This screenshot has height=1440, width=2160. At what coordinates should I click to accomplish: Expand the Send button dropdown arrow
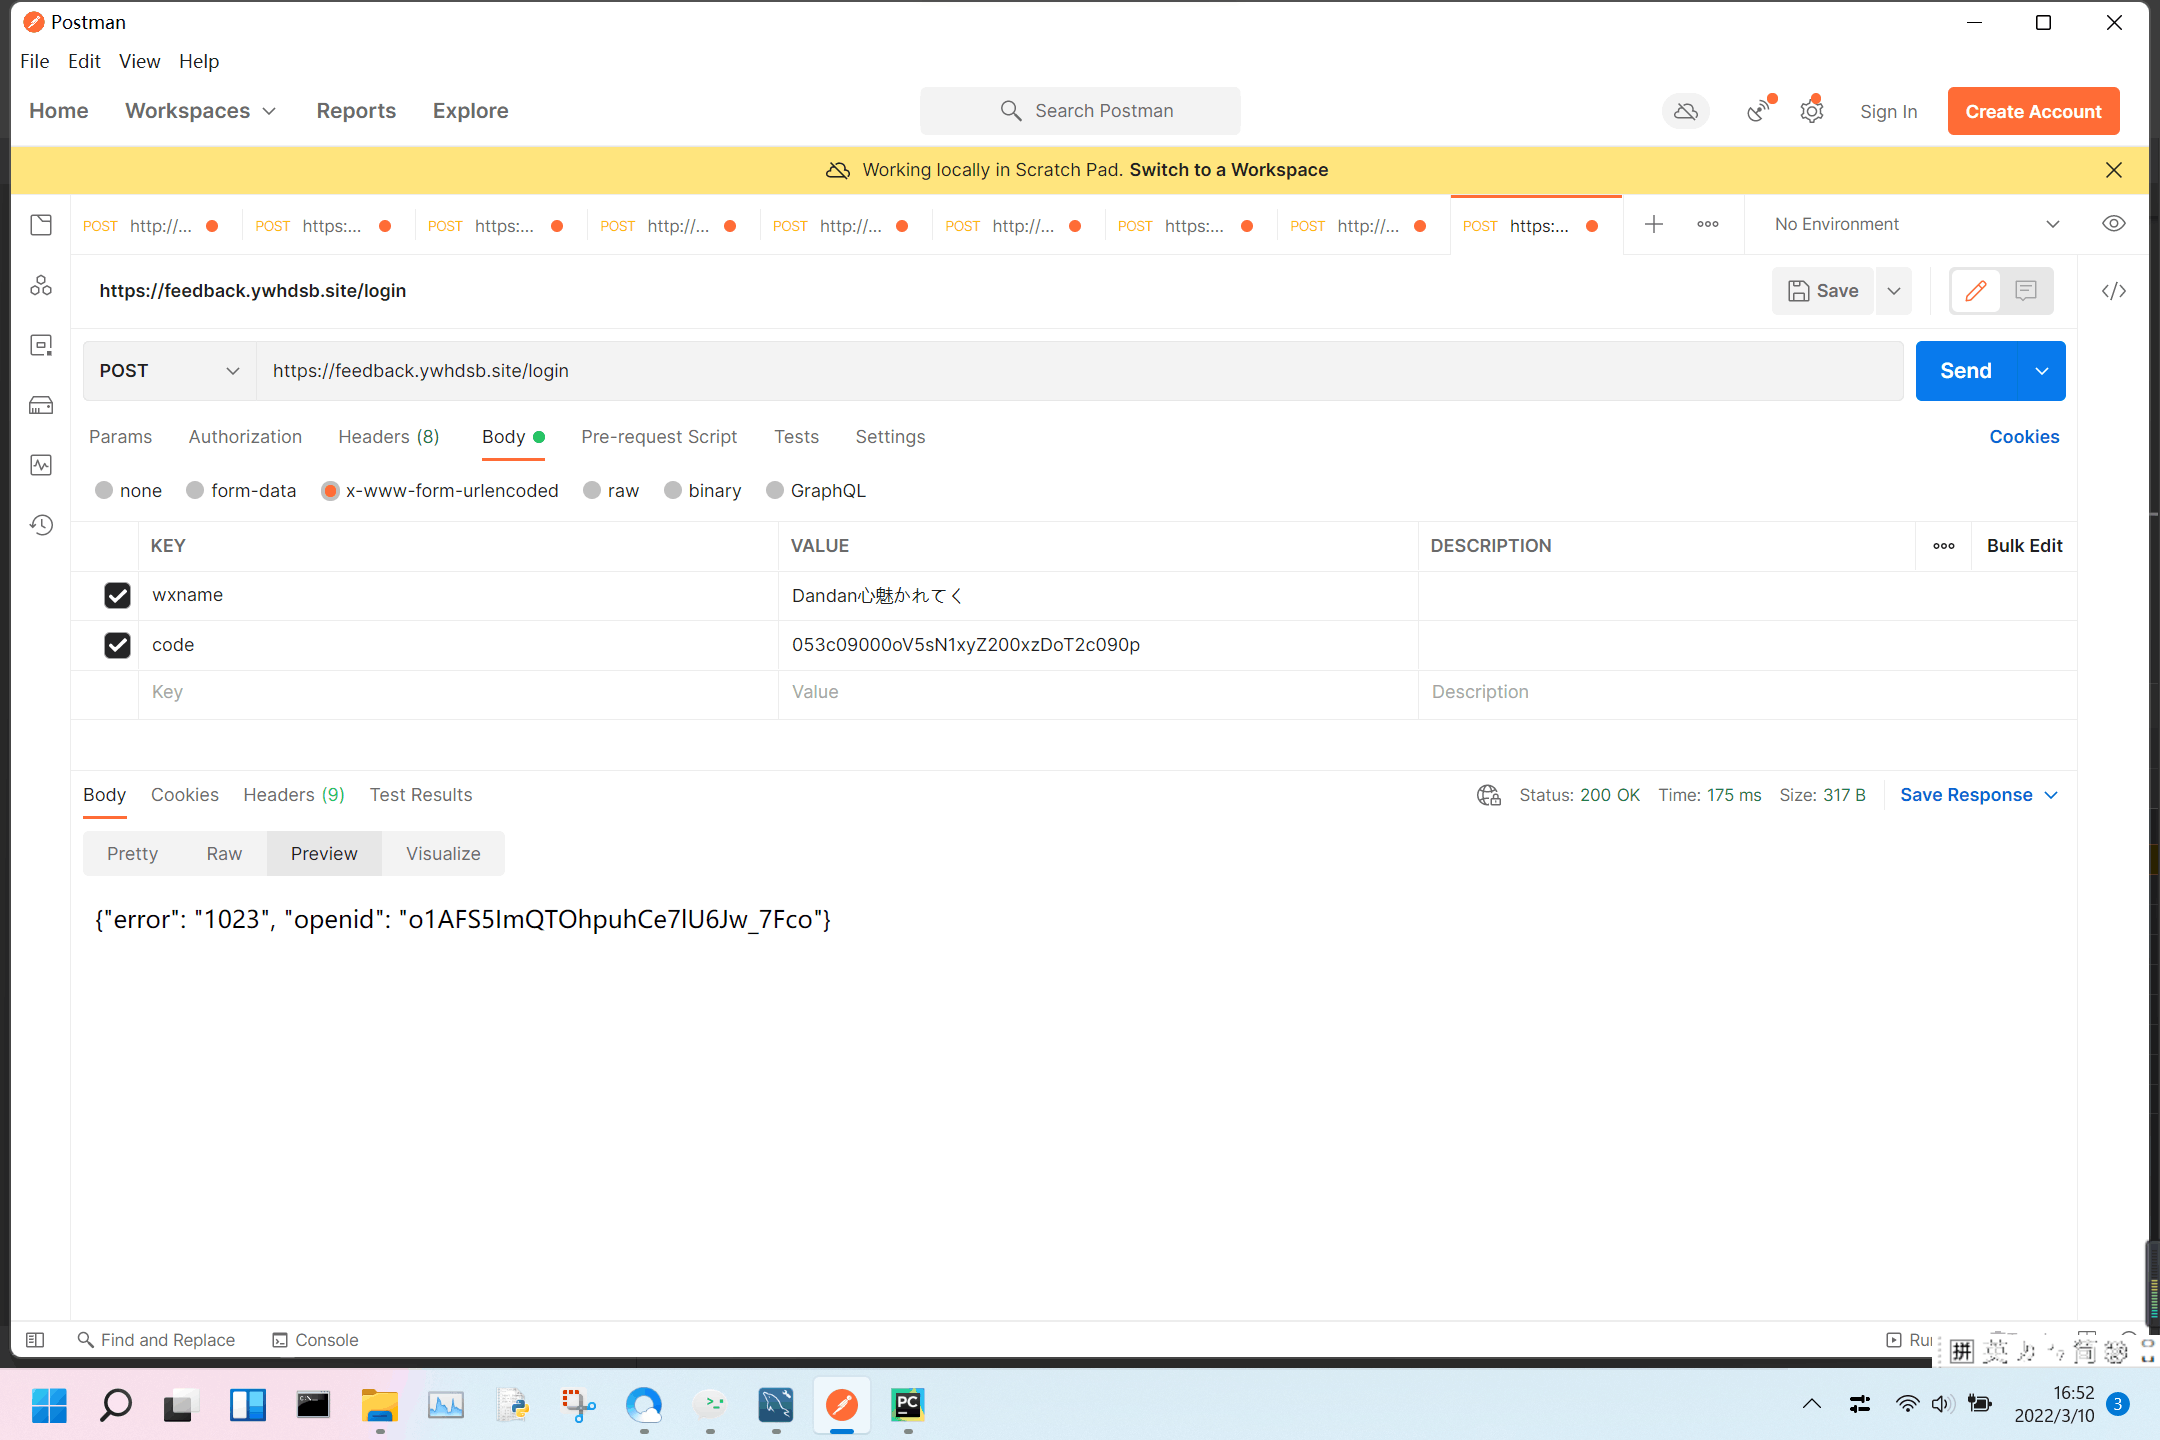point(2042,371)
